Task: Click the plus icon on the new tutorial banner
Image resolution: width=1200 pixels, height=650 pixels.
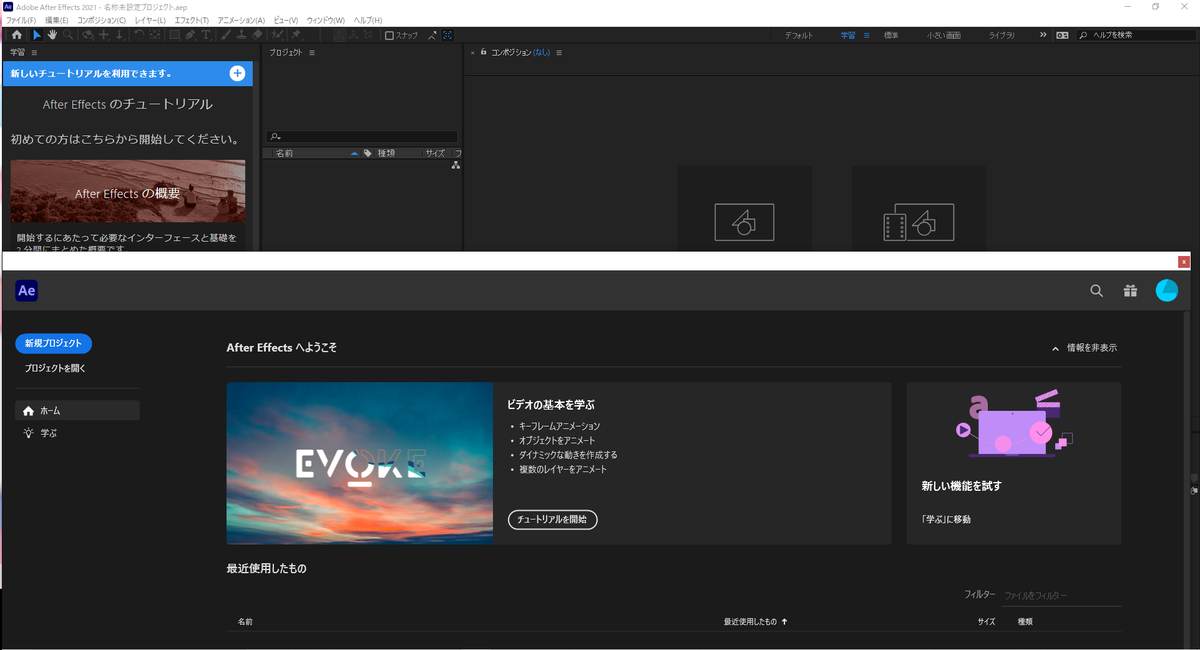Action: coord(237,73)
